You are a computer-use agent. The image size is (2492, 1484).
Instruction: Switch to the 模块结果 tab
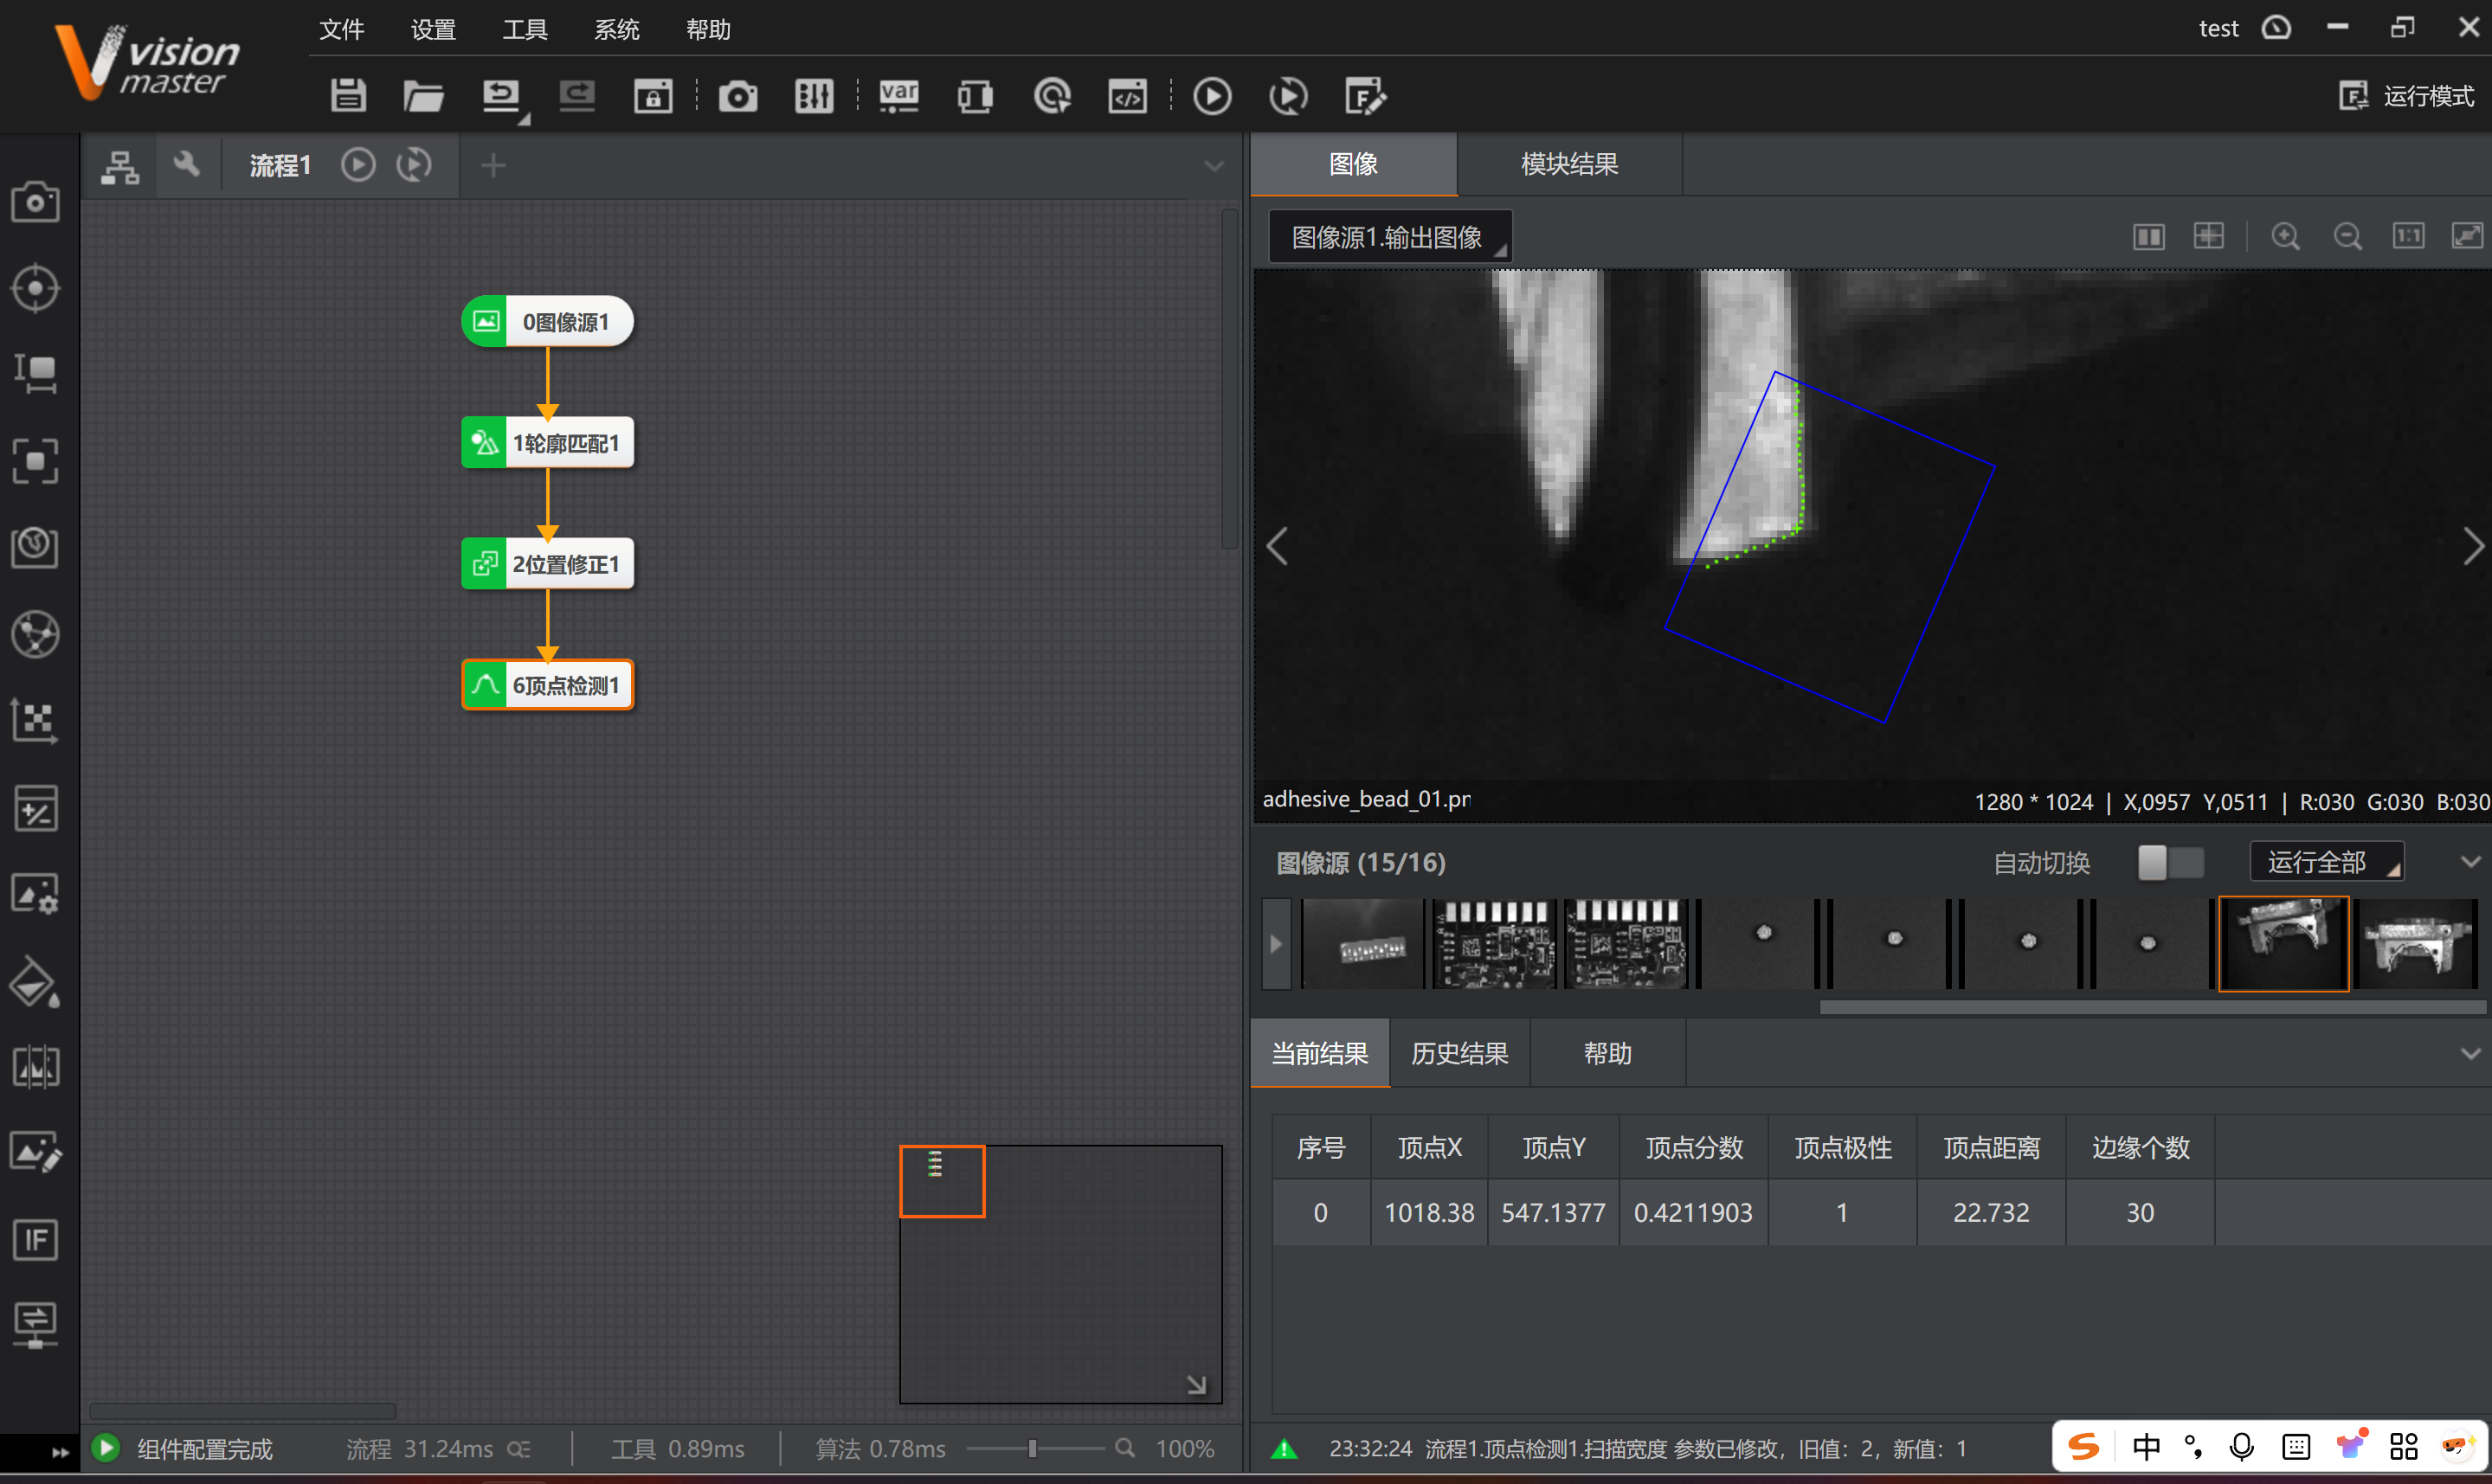pos(1568,164)
